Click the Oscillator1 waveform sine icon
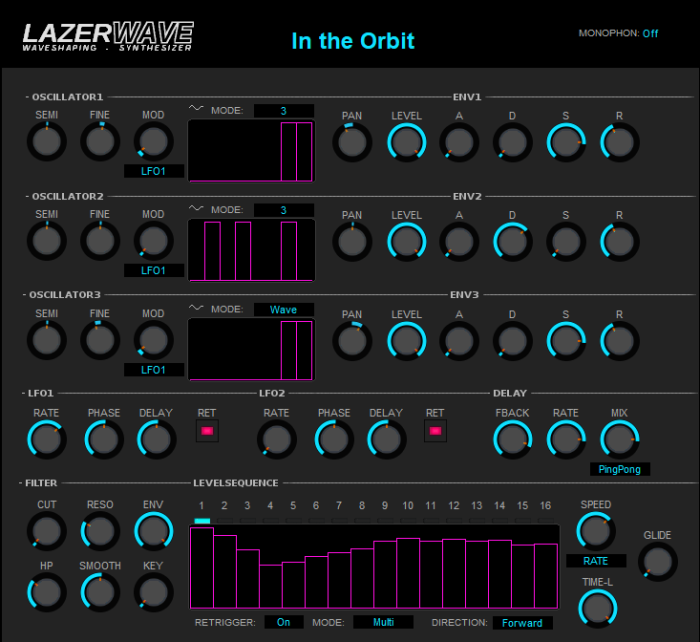The width and height of the screenshot is (700, 642). tap(196, 108)
